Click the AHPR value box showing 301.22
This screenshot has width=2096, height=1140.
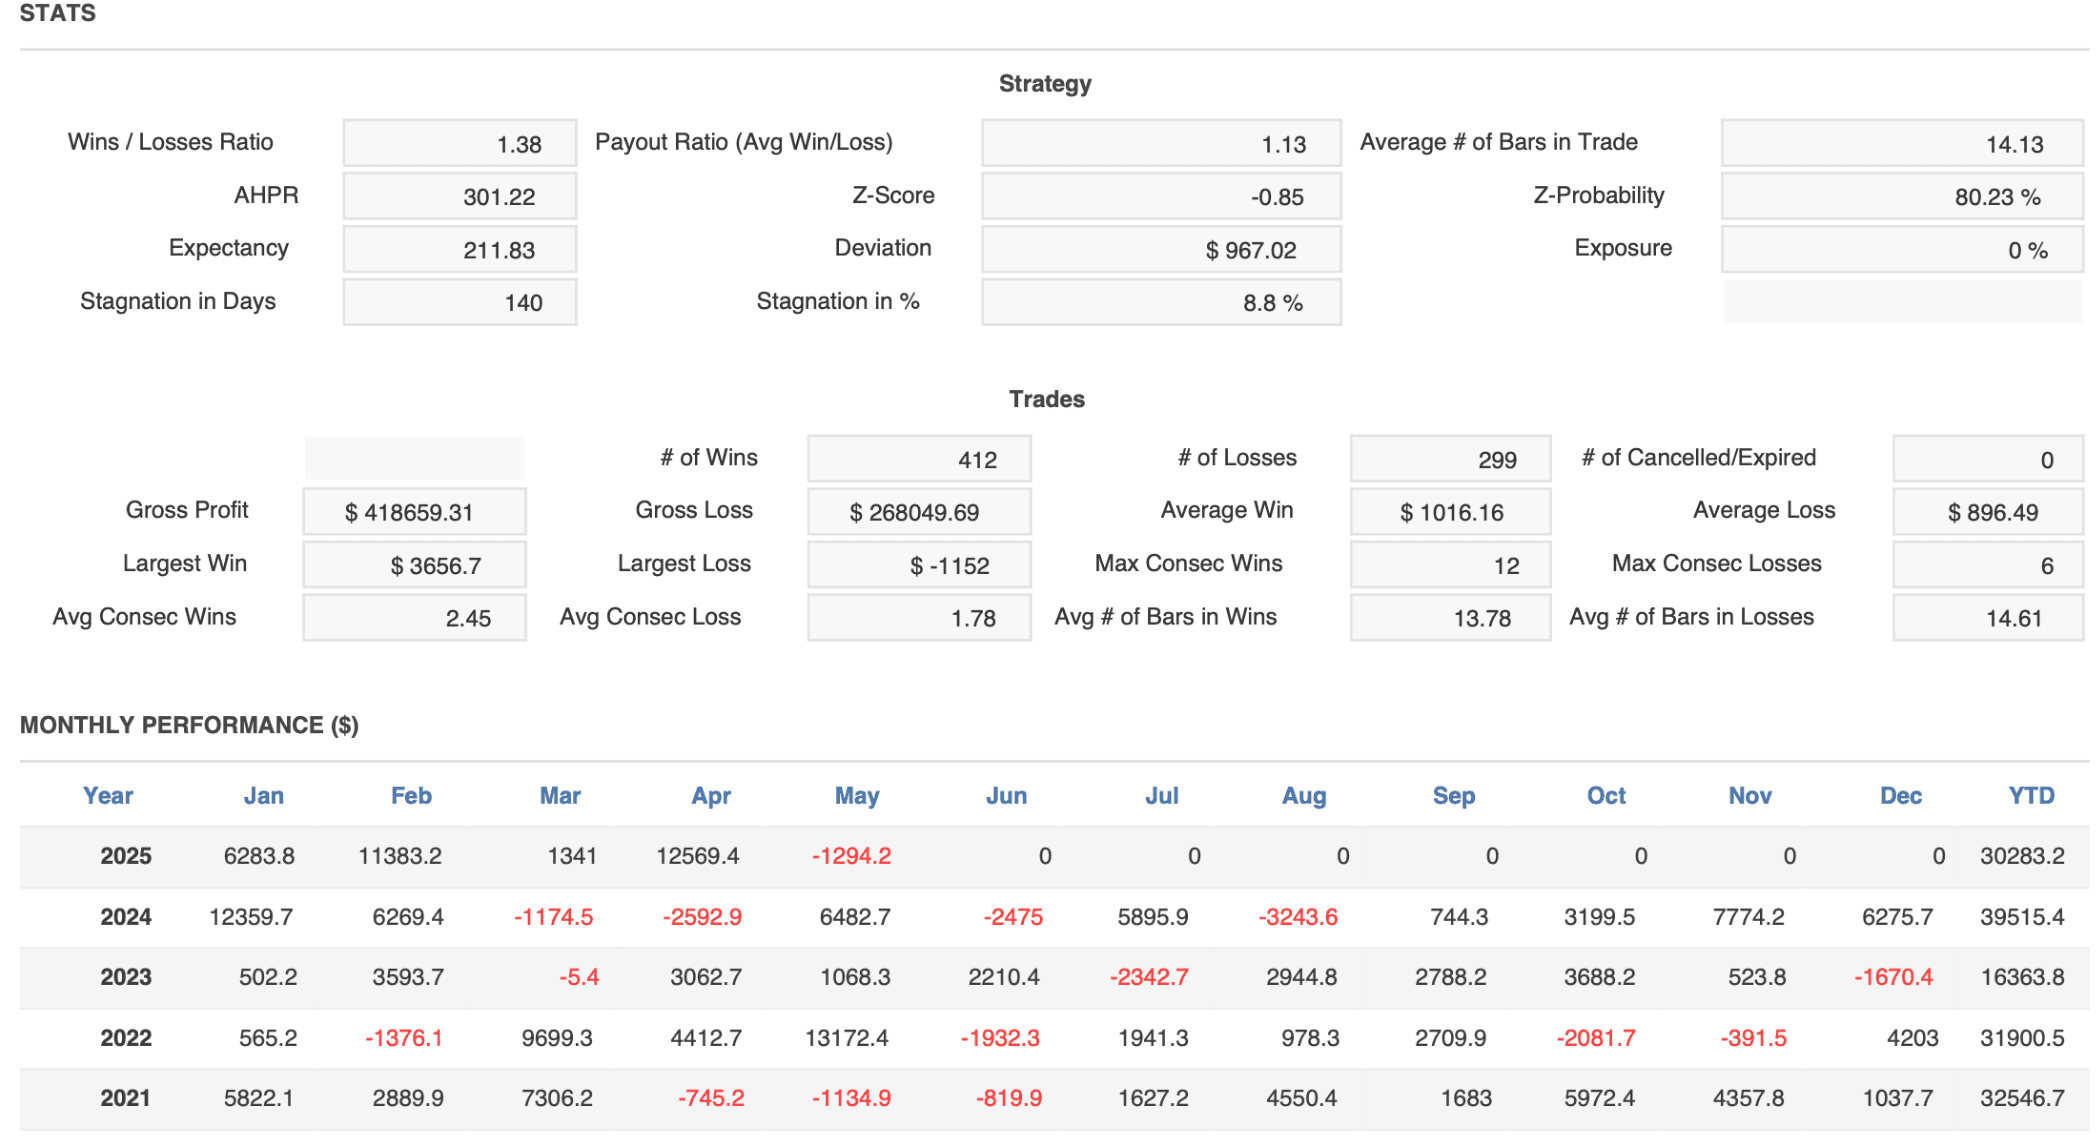point(459,197)
